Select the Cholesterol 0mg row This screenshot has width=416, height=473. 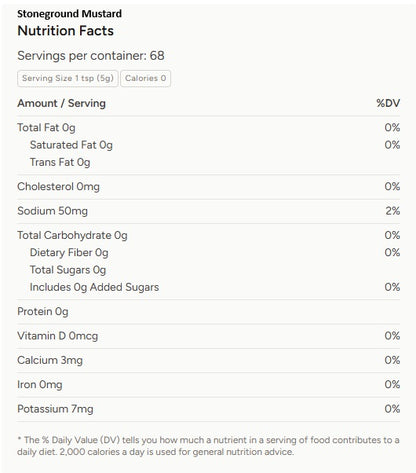[x=209, y=187]
